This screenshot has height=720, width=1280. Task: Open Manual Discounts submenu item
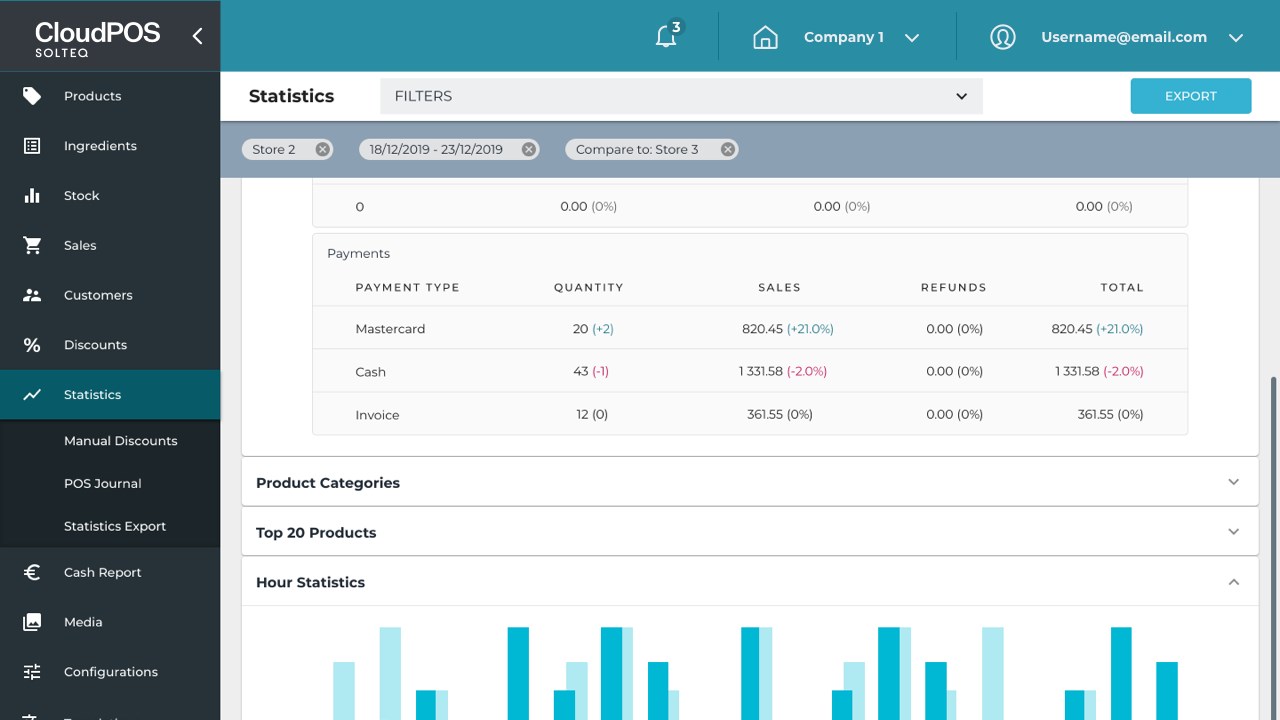[120, 441]
